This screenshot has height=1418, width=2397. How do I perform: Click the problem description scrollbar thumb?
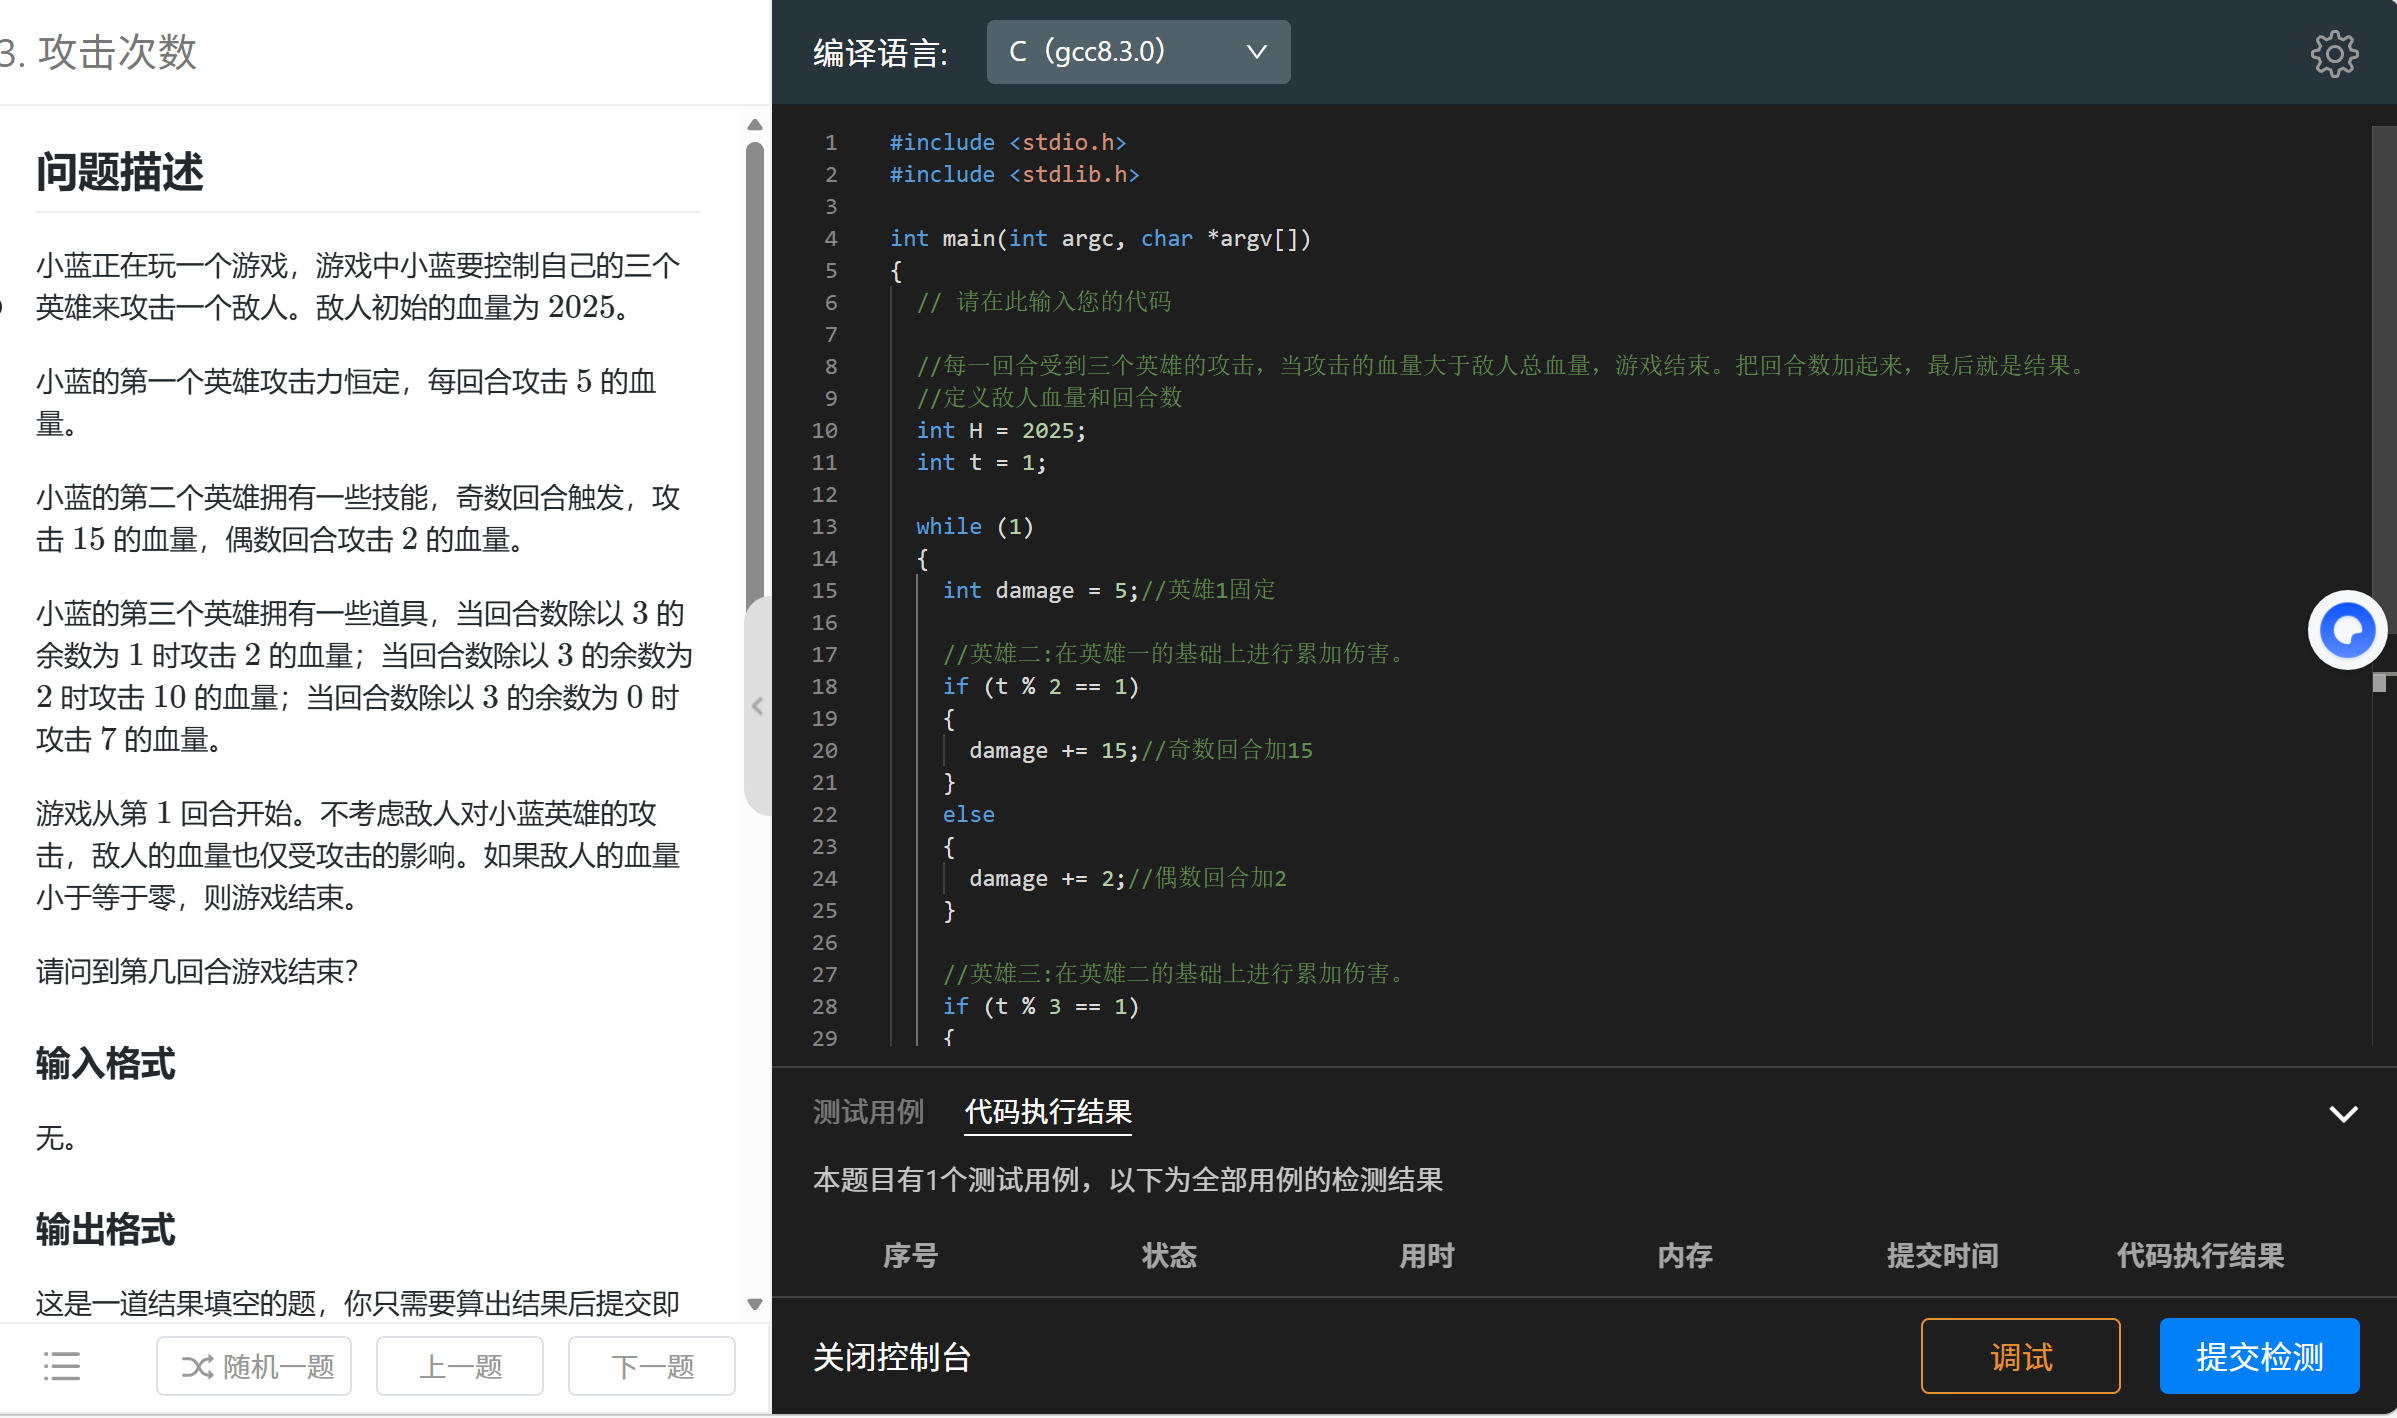pyautogui.click(x=755, y=370)
